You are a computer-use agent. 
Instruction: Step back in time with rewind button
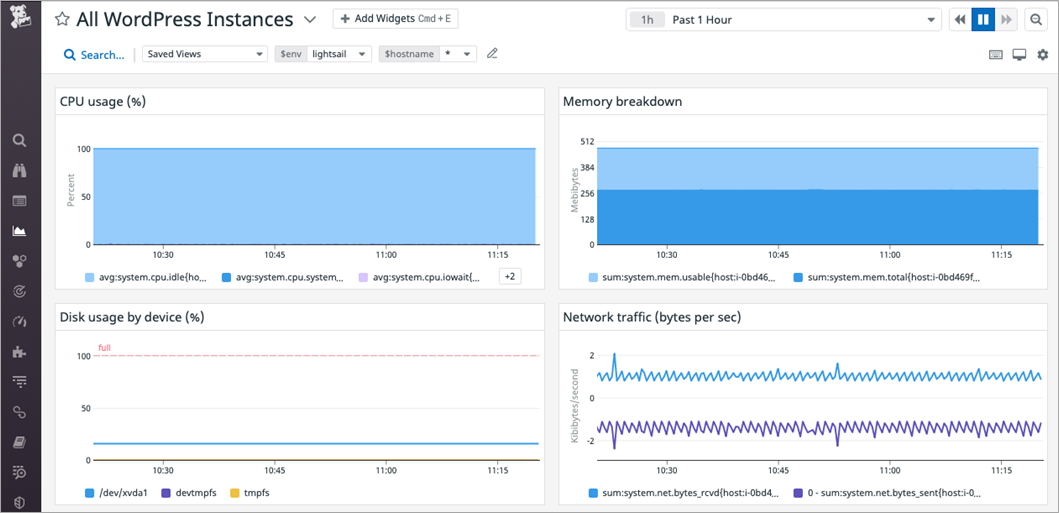pos(960,20)
